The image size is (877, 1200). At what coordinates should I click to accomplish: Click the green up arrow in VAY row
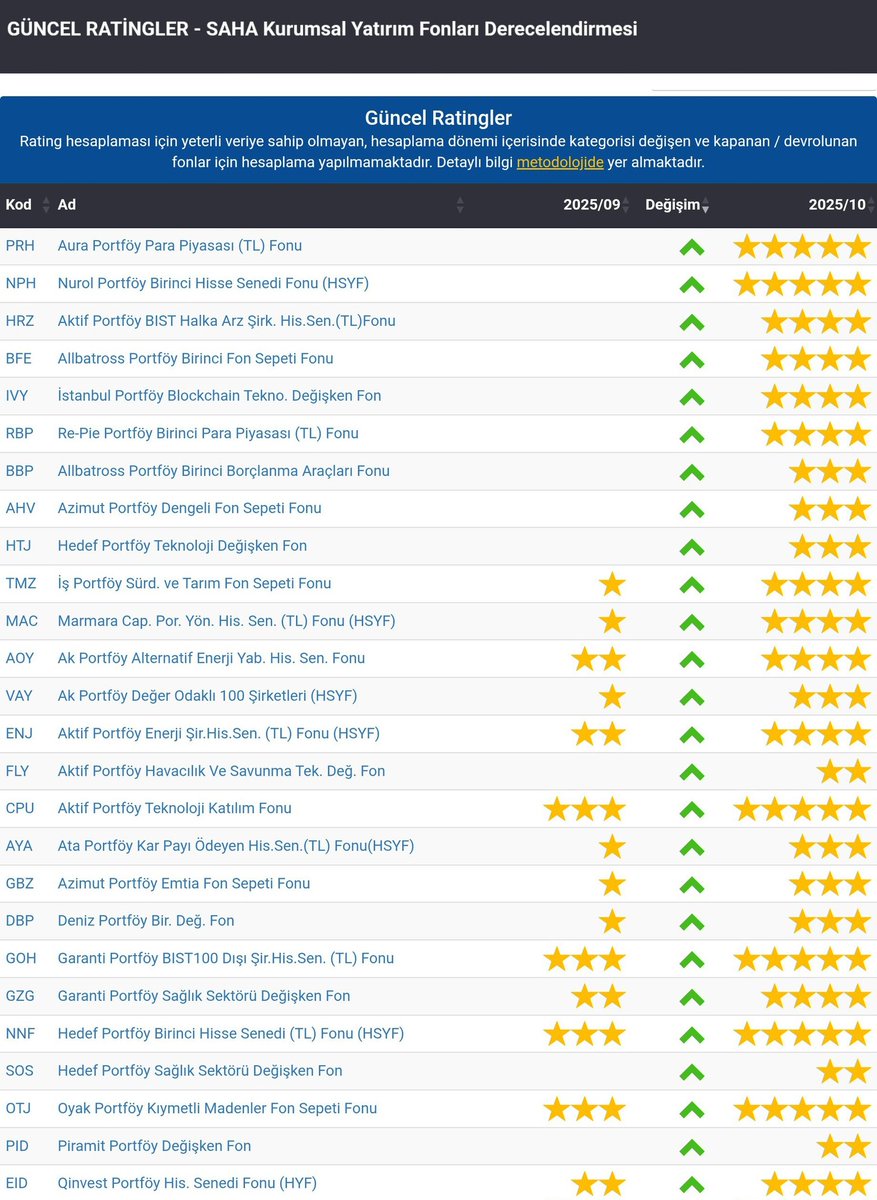(x=692, y=697)
